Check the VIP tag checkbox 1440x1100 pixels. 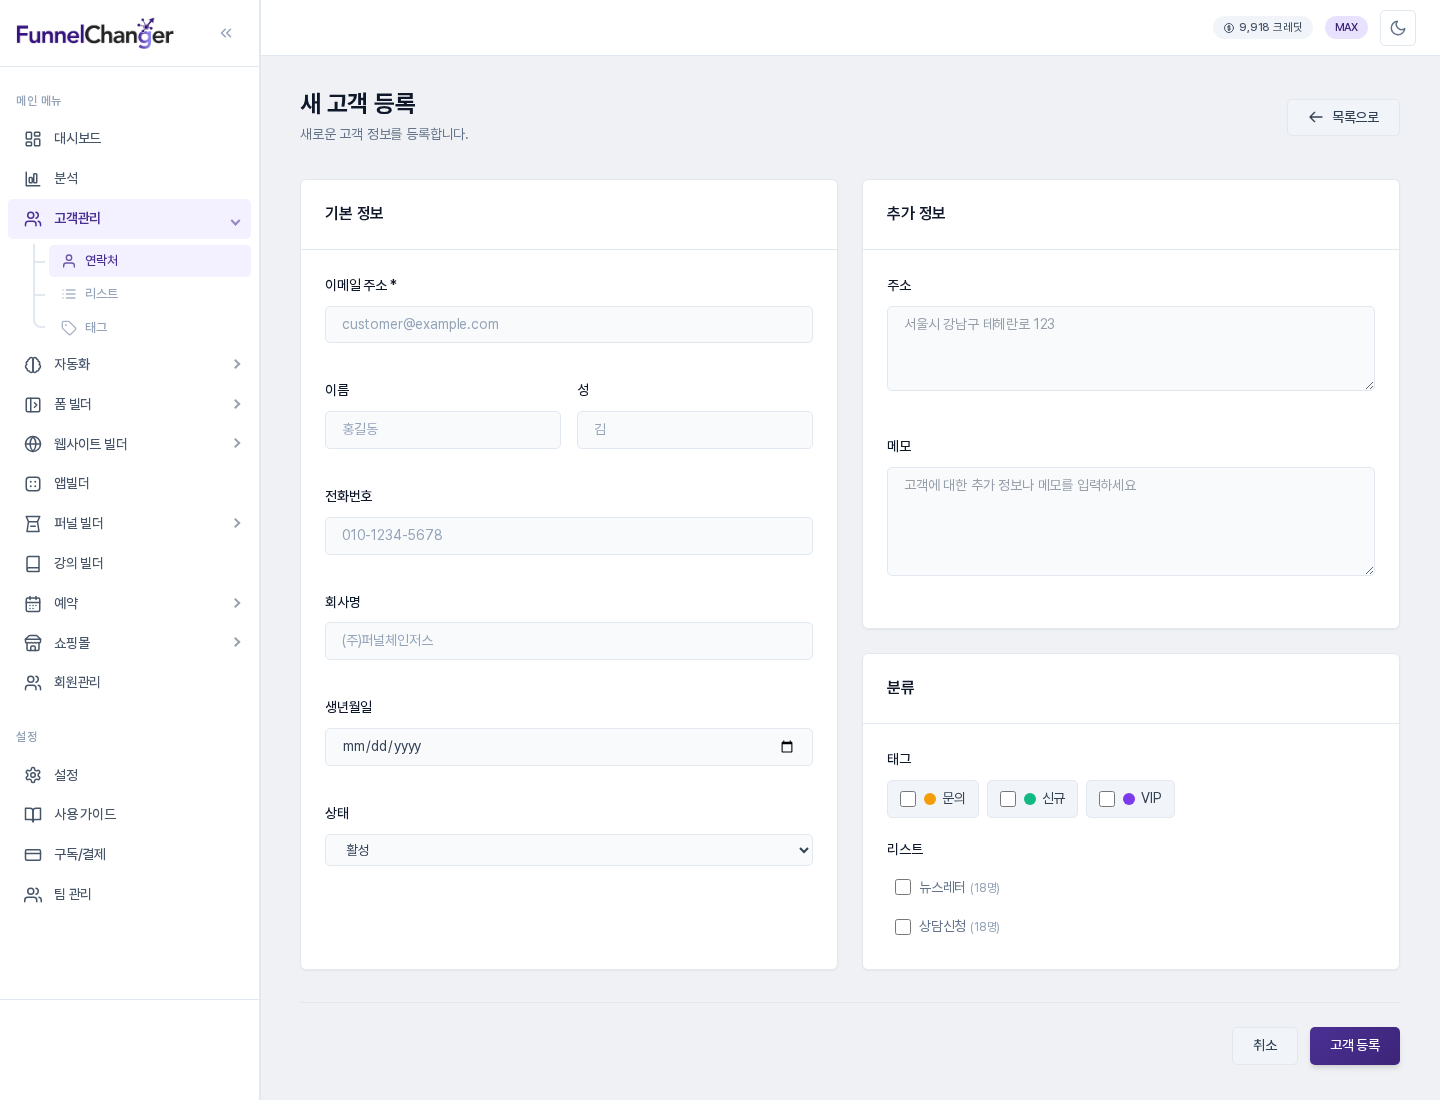pos(1107,799)
